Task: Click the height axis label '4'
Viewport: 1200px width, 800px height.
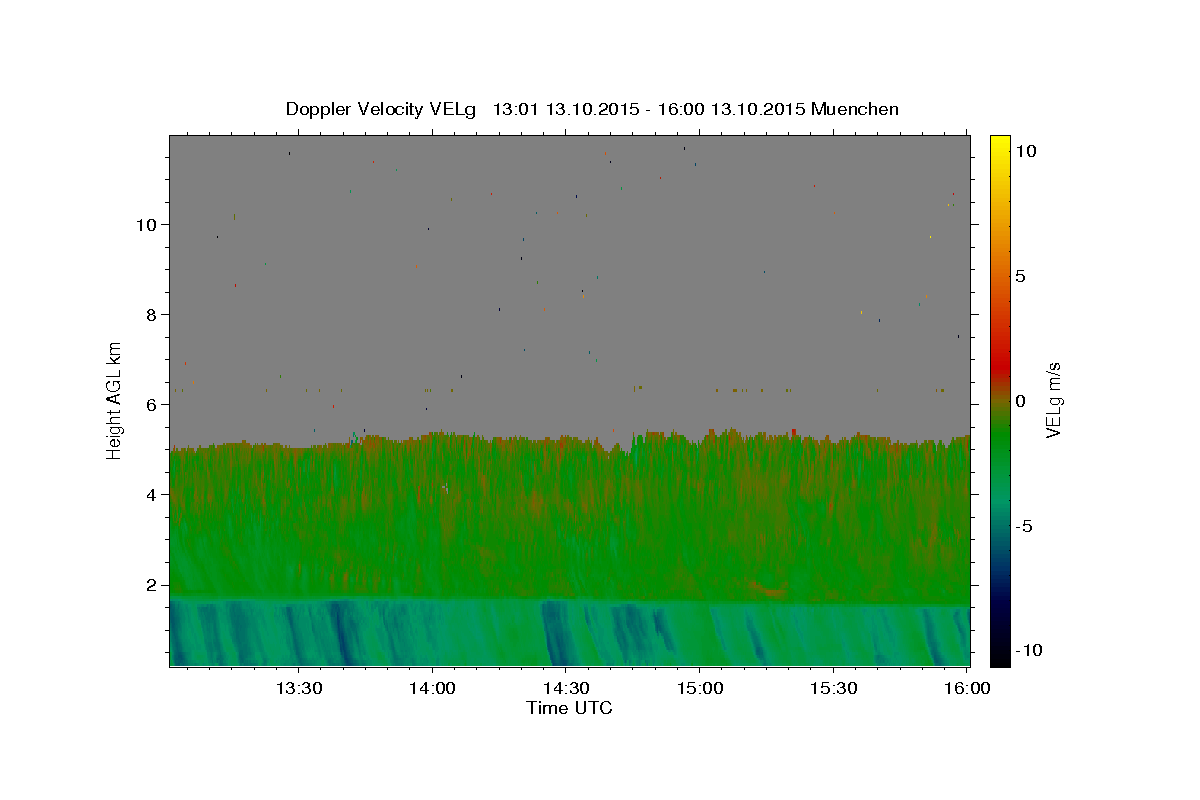Action: pyautogui.click(x=152, y=495)
